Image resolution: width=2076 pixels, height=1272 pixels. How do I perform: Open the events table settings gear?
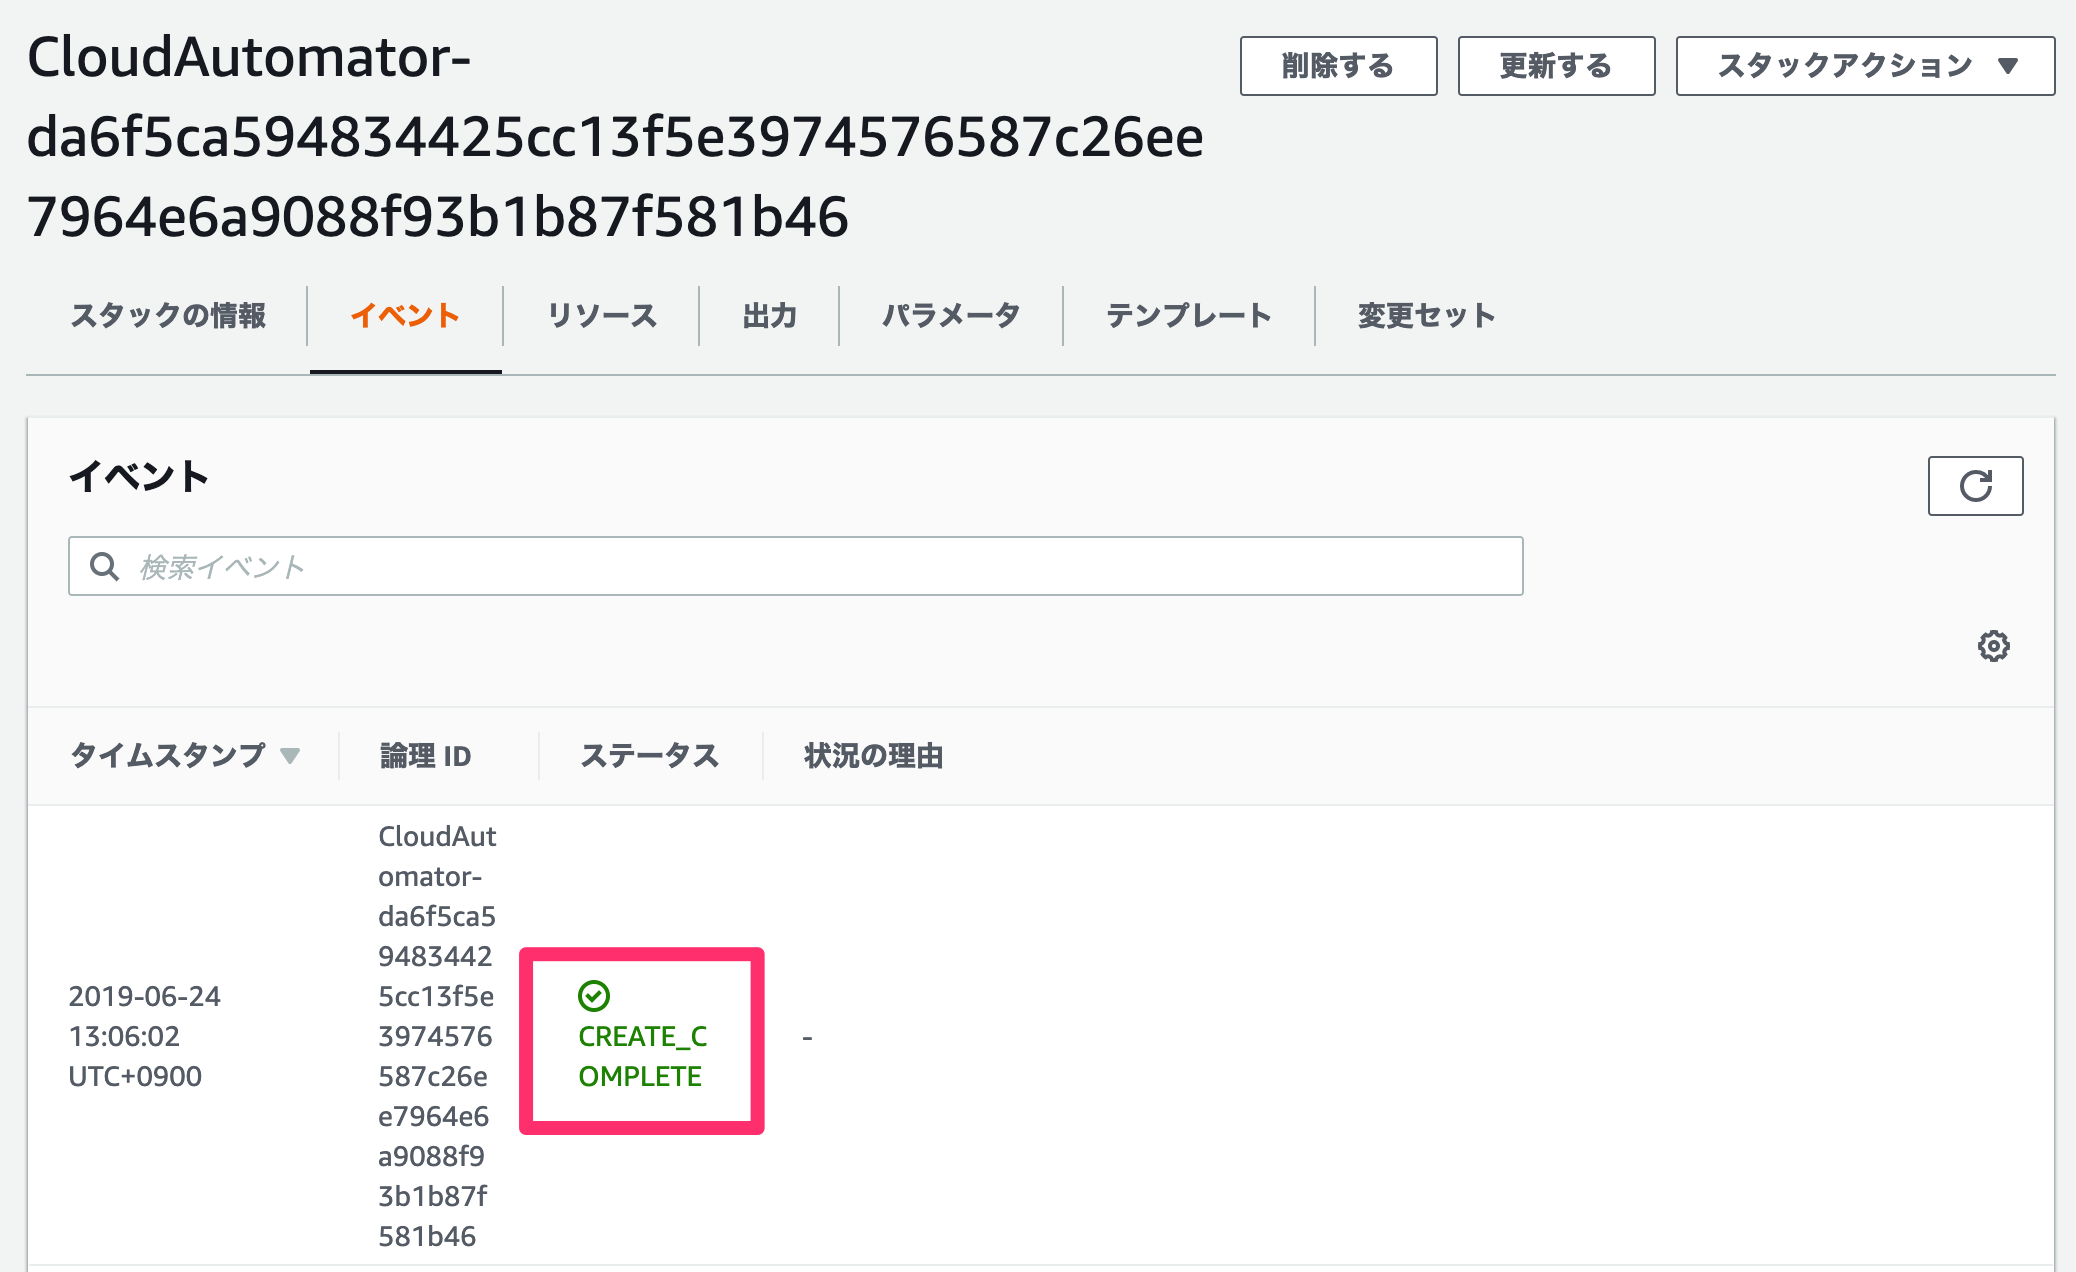click(1993, 646)
